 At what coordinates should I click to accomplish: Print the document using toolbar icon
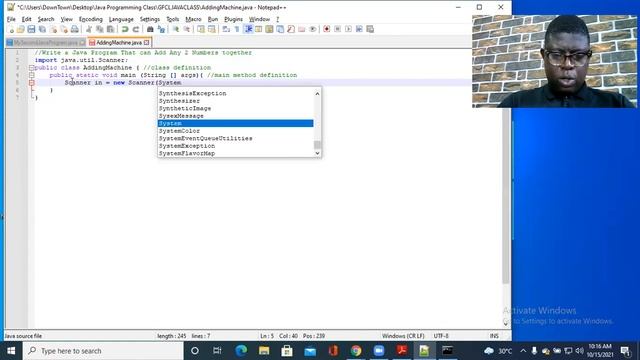tap(74, 29)
